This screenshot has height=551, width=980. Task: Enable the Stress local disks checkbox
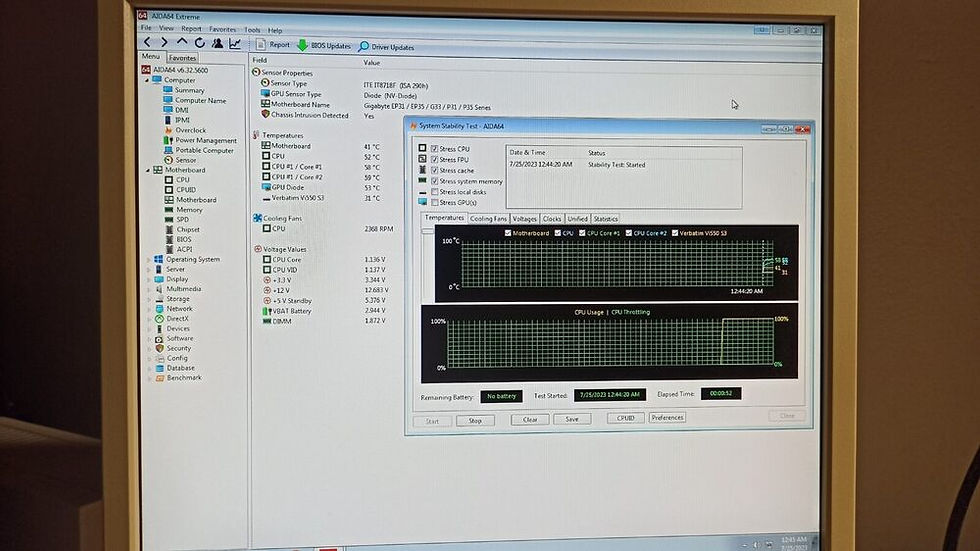[x=434, y=192]
